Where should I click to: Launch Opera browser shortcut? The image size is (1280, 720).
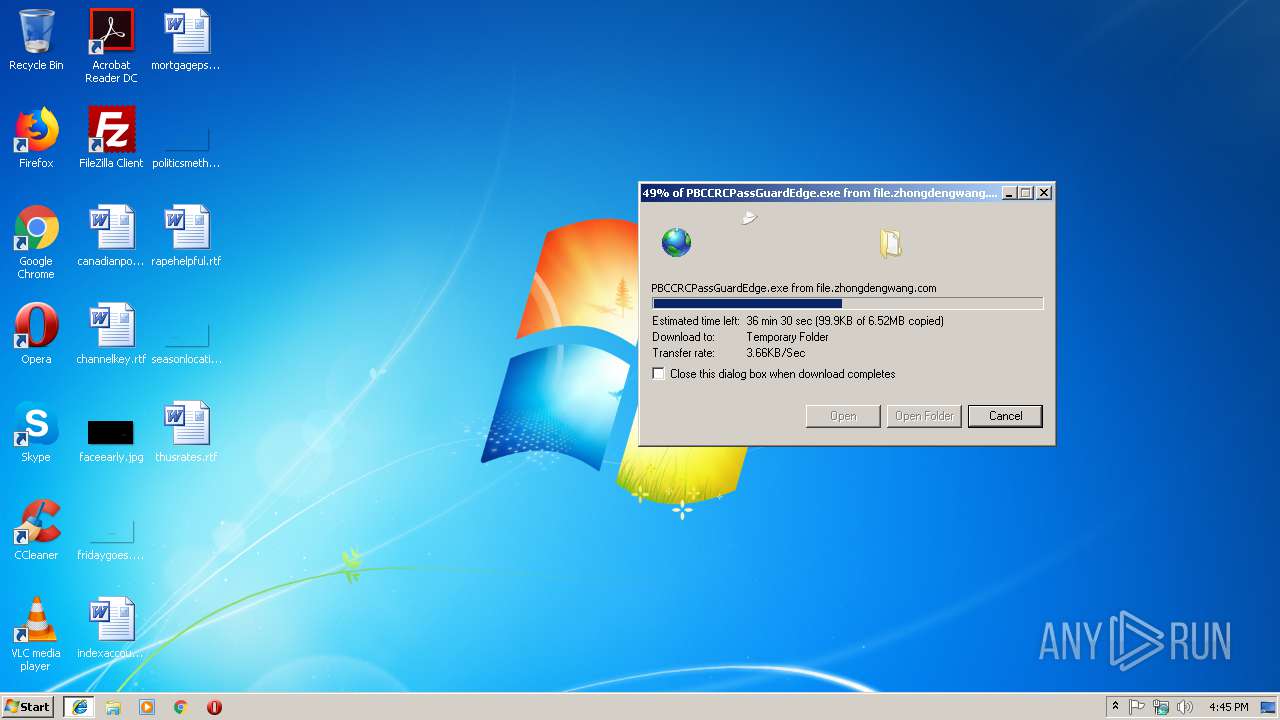[36, 334]
